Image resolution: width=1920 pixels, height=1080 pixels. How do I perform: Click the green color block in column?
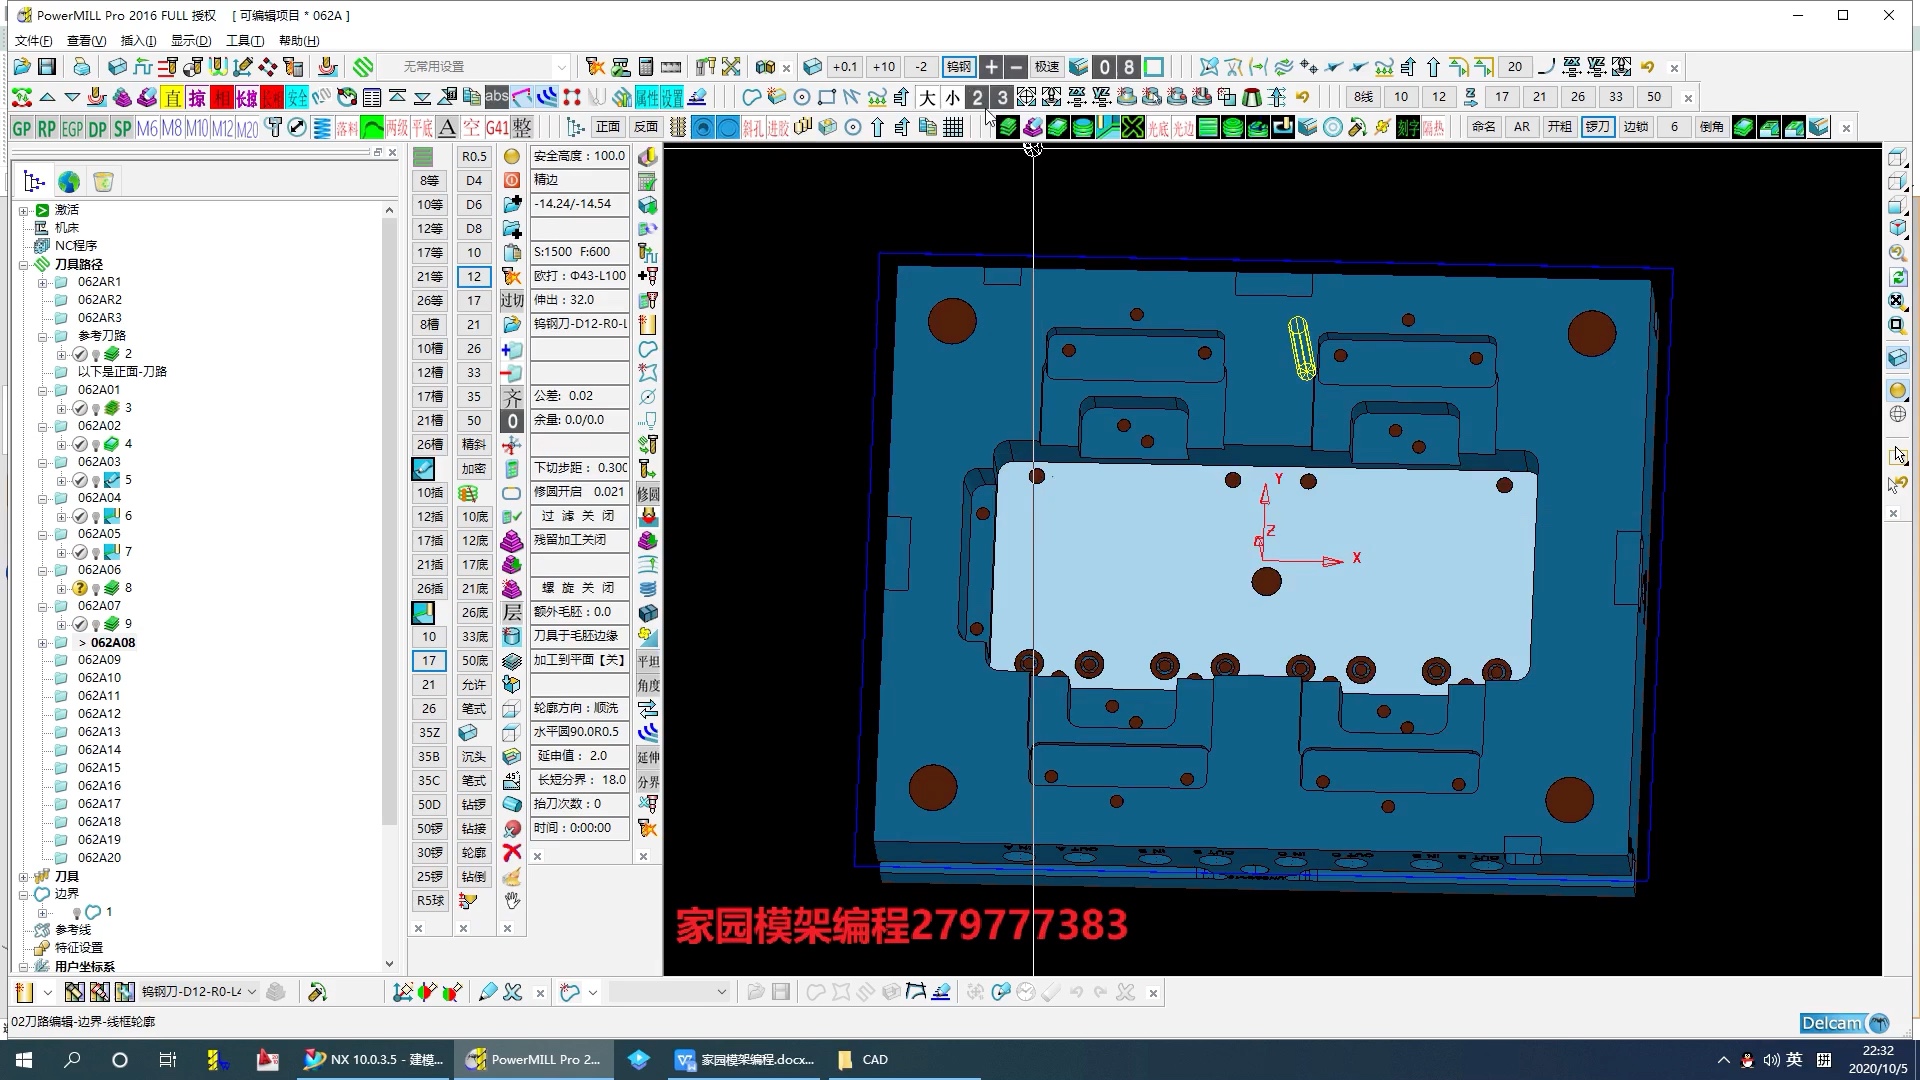coord(423,157)
